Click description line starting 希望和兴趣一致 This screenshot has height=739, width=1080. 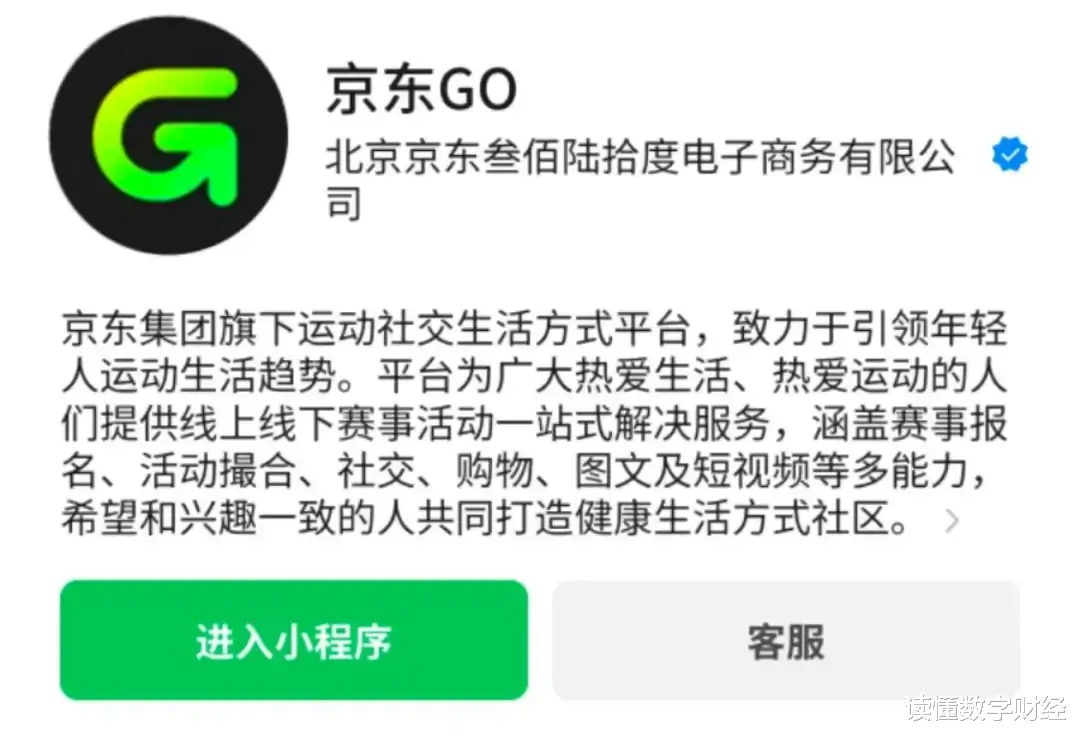(484, 519)
